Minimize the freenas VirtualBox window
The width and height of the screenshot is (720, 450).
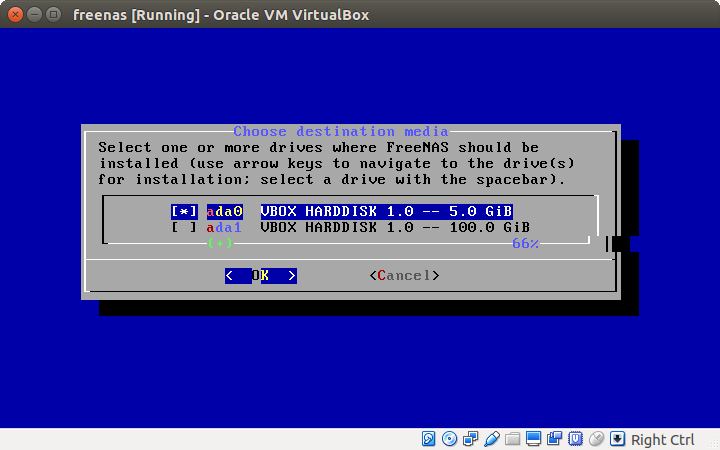[34, 15]
